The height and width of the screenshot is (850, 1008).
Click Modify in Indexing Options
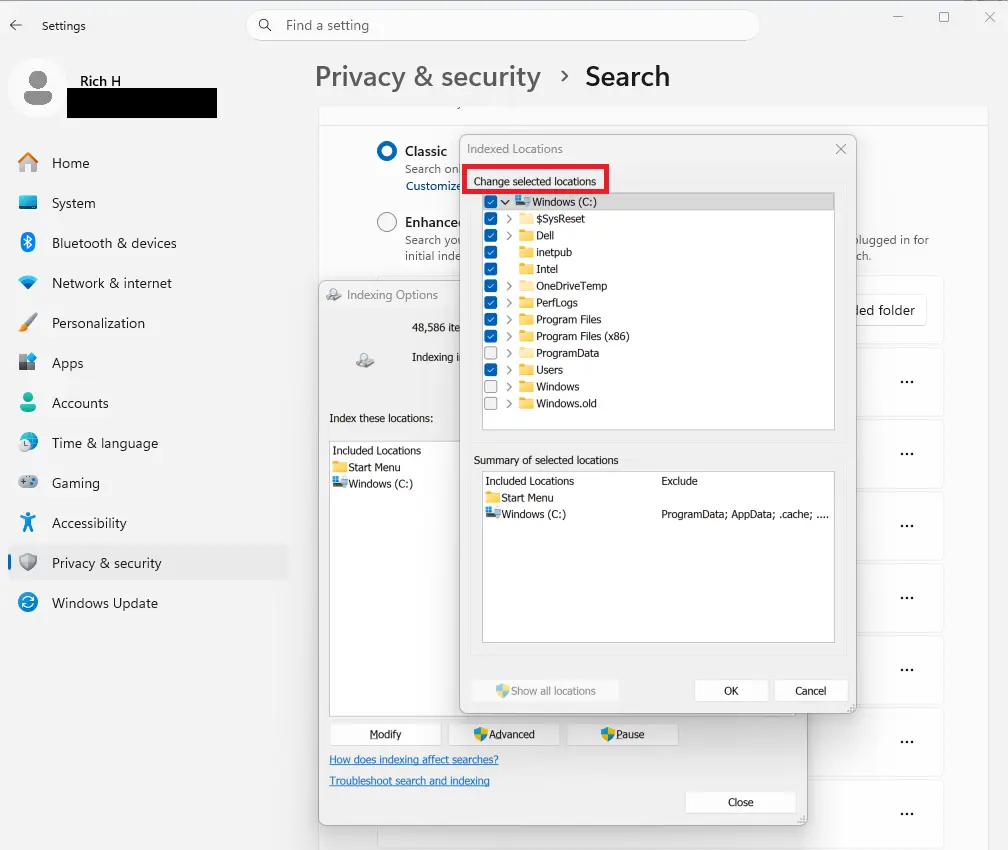coord(385,734)
